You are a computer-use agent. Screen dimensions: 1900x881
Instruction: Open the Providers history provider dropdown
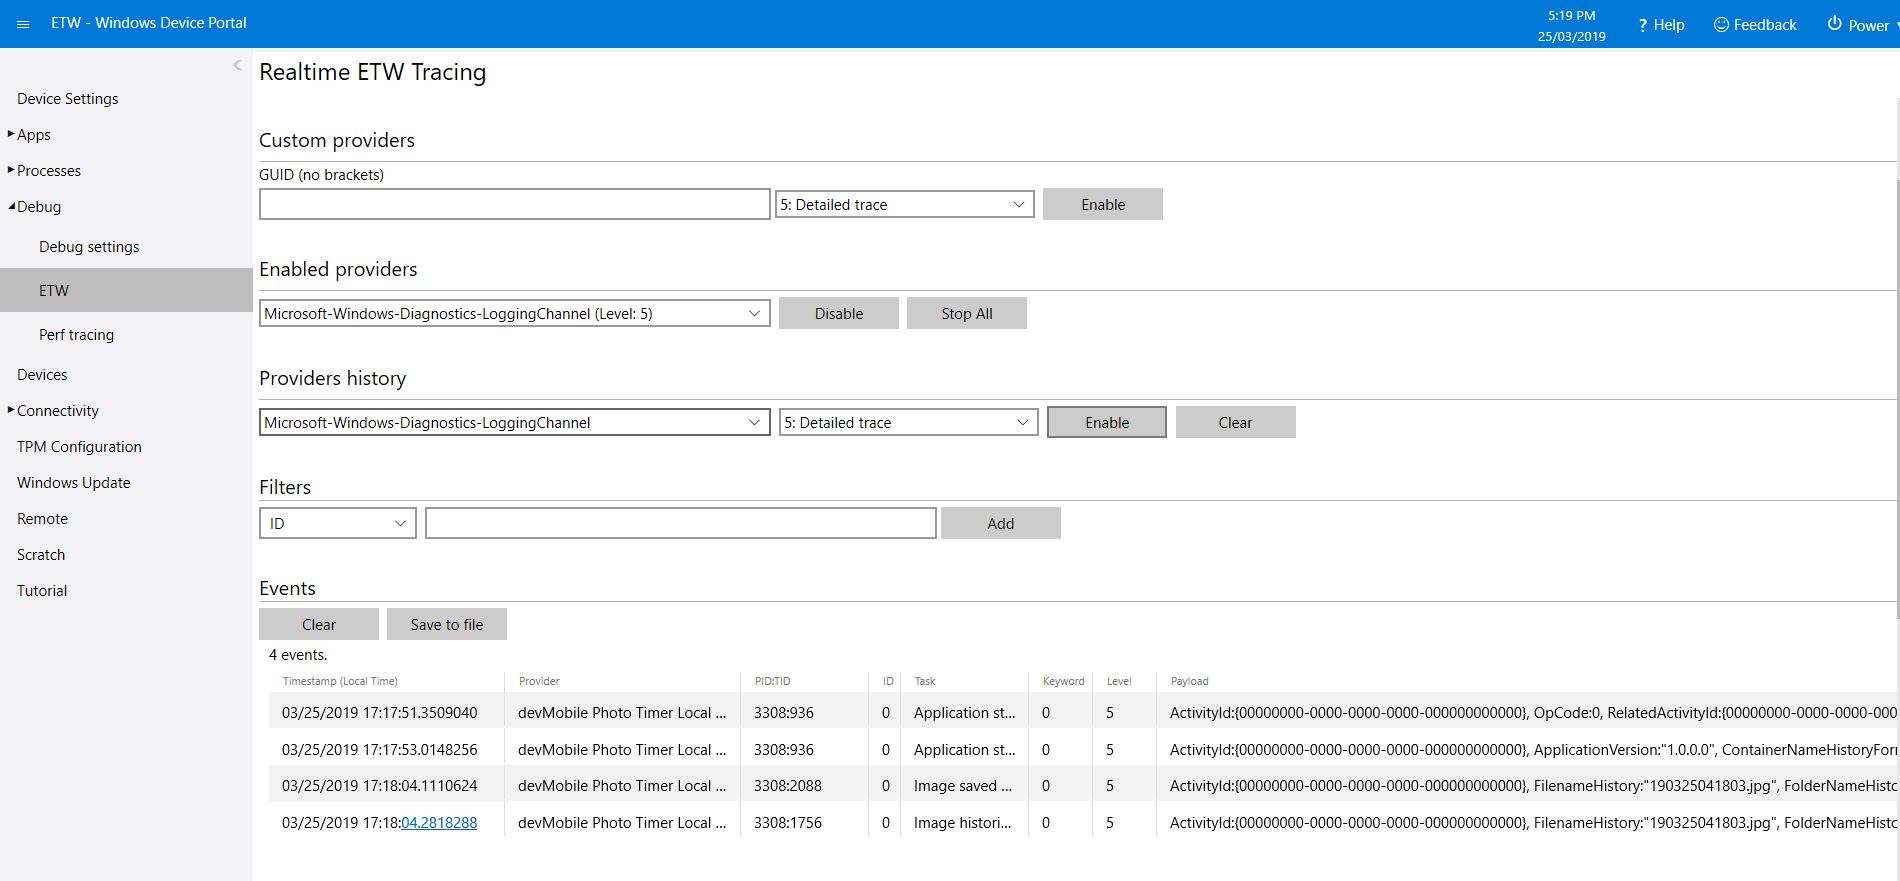click(x=514, y=423)
